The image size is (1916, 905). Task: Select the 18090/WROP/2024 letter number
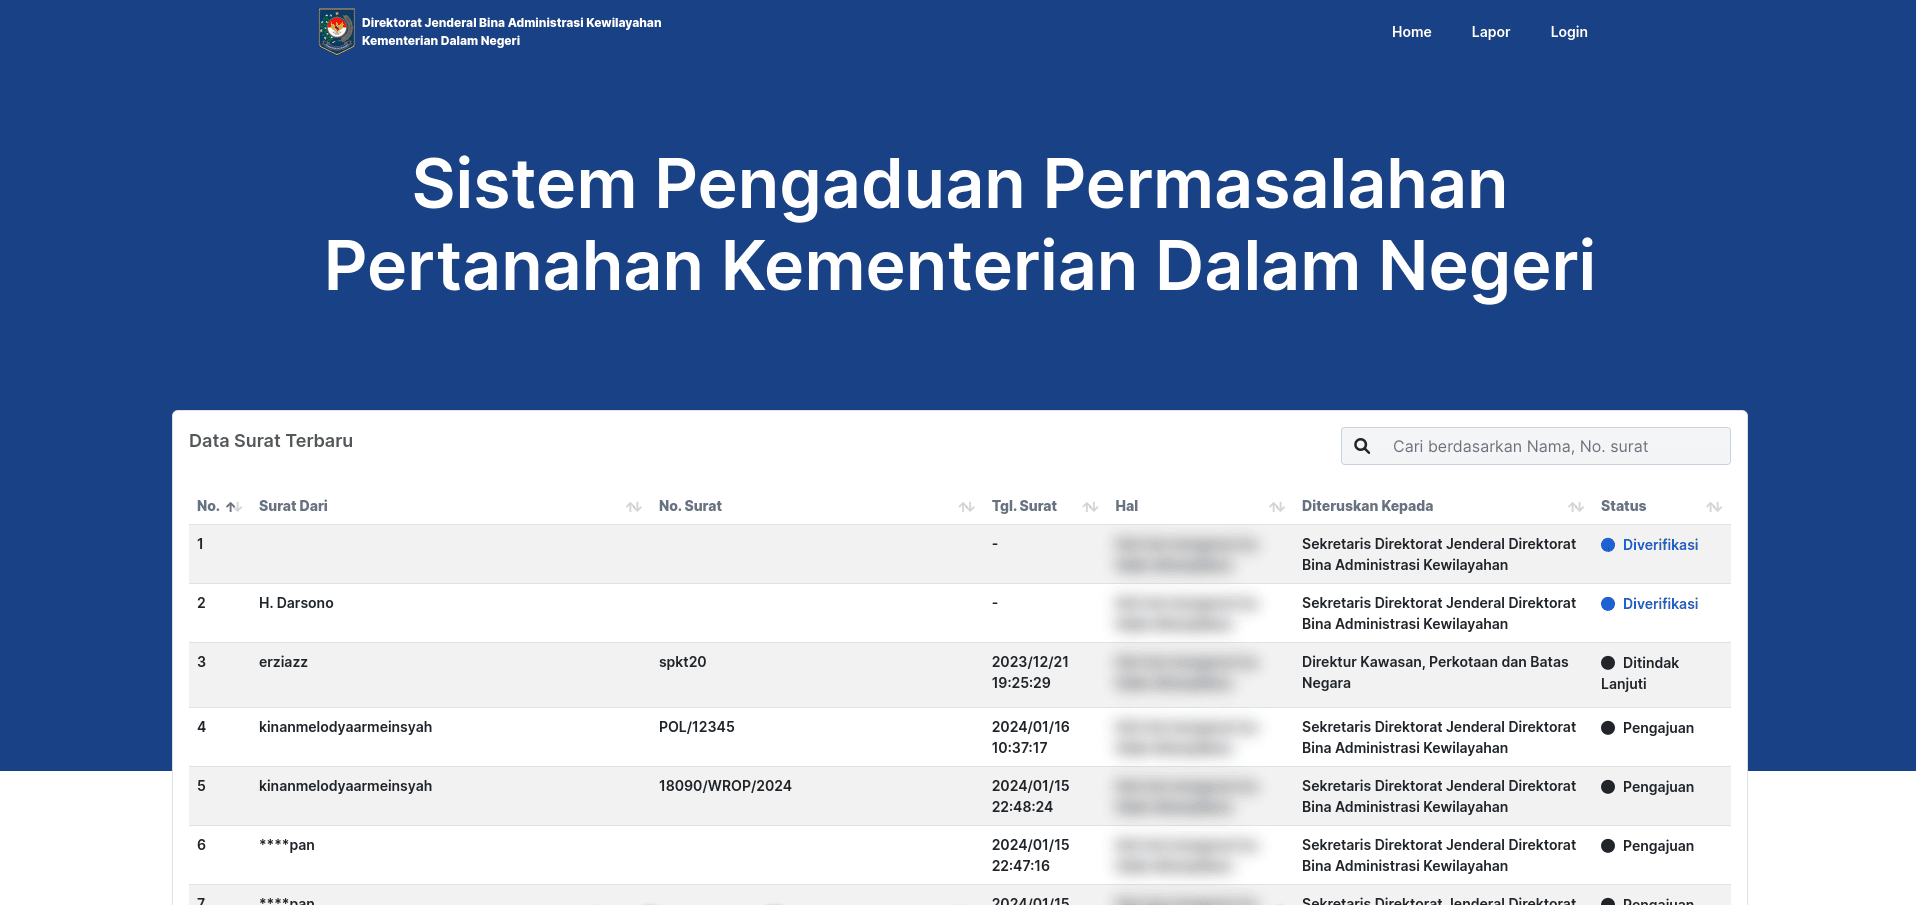click(725, 786)
